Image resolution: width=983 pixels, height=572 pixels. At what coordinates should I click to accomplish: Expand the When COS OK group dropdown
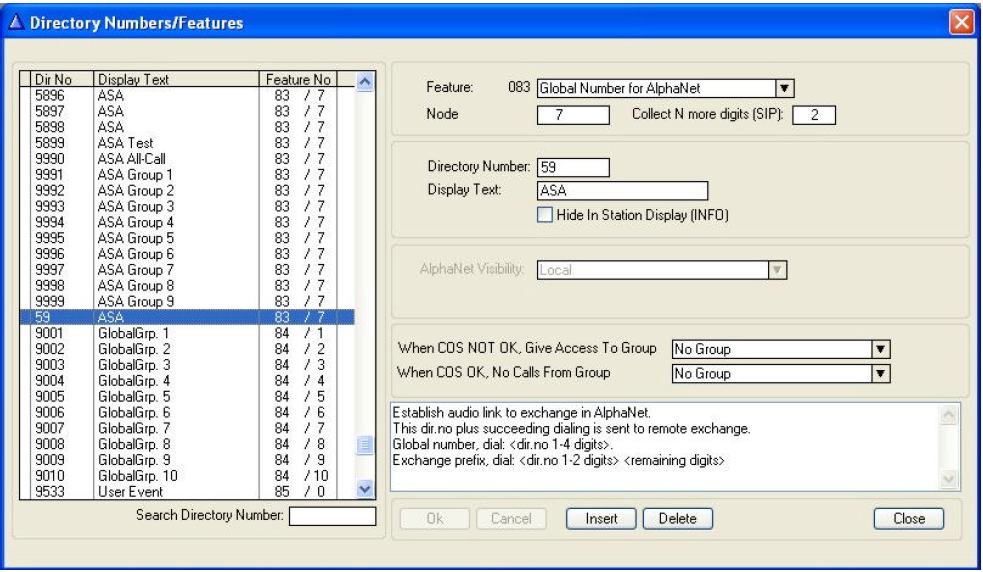click(x=880, y=374)
